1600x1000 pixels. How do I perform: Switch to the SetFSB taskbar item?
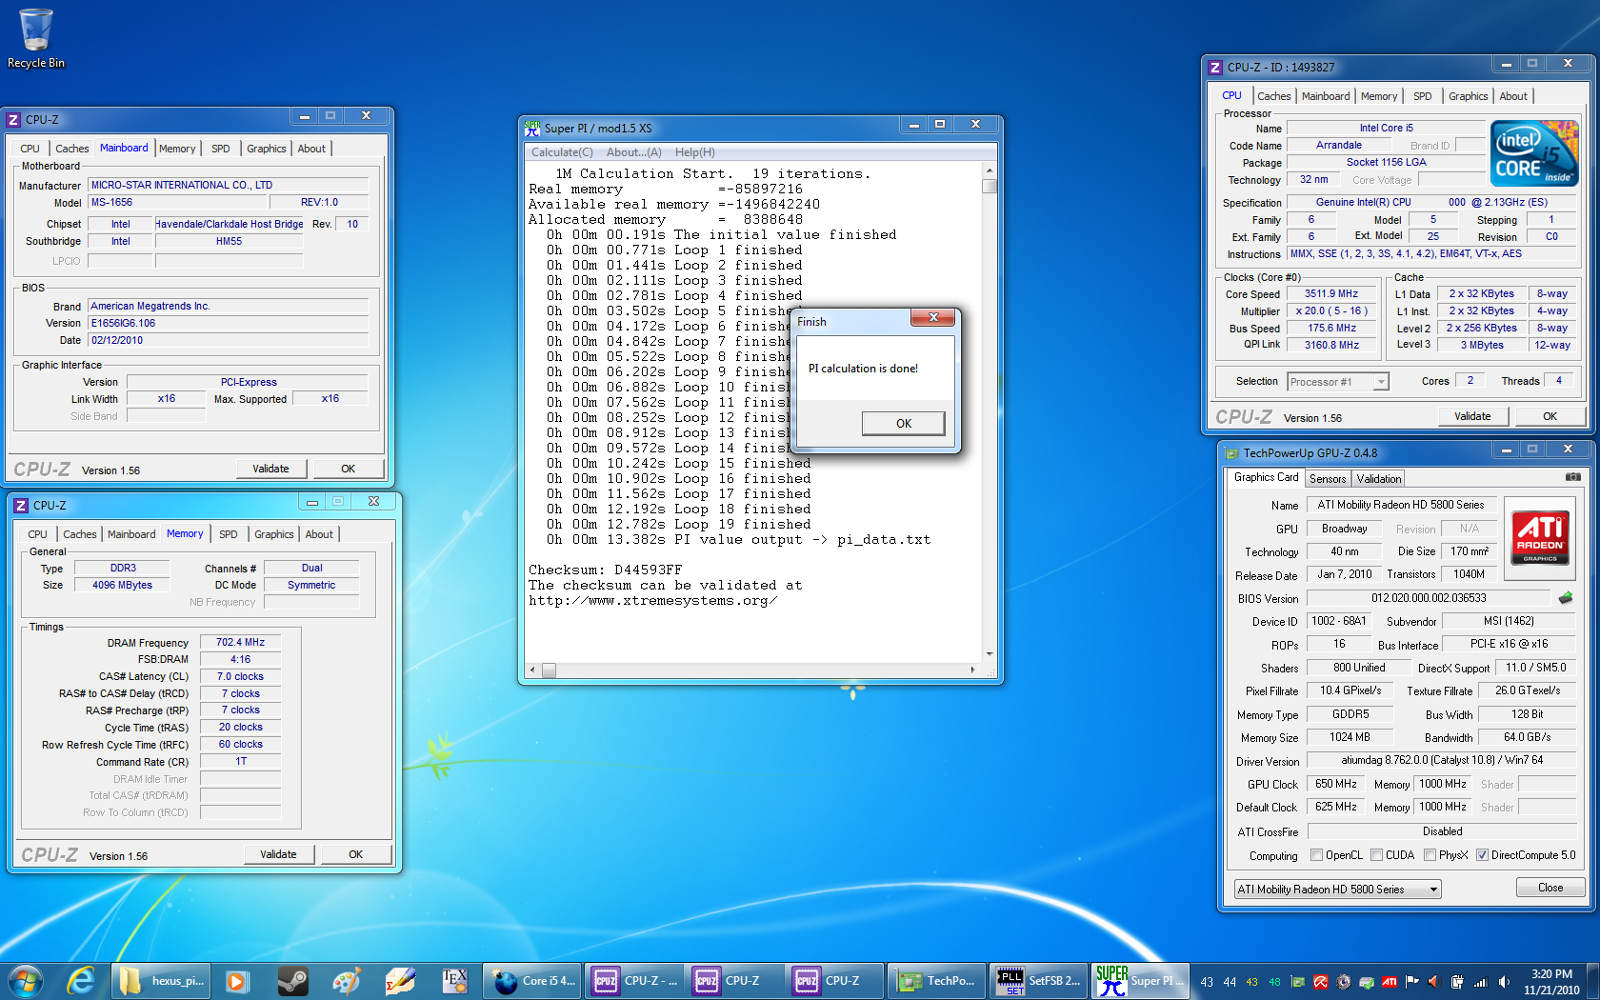tap(1038, 981)
